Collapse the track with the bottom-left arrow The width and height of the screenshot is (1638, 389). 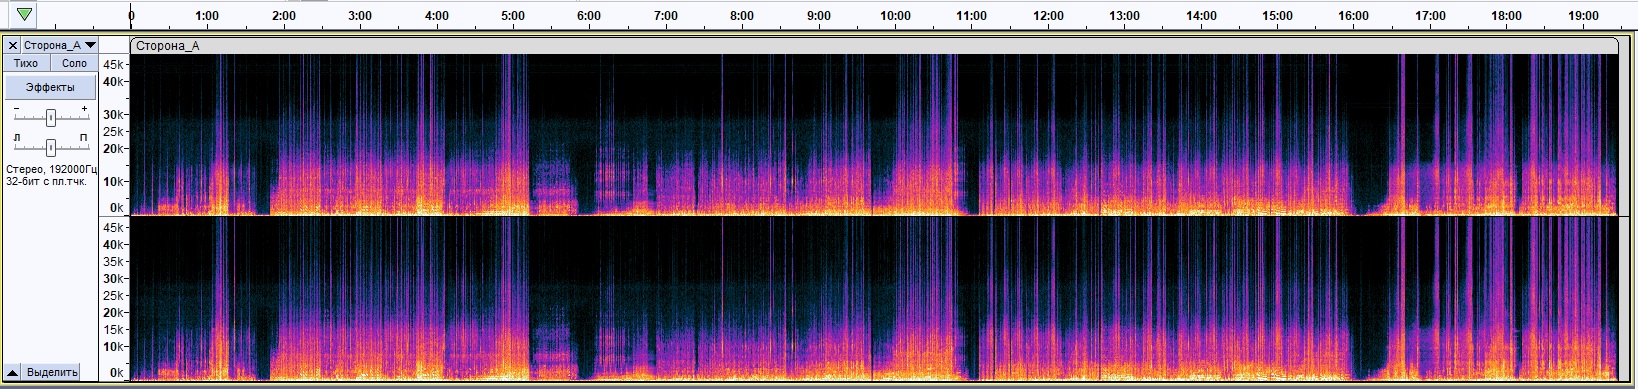[x=13, y=372]
